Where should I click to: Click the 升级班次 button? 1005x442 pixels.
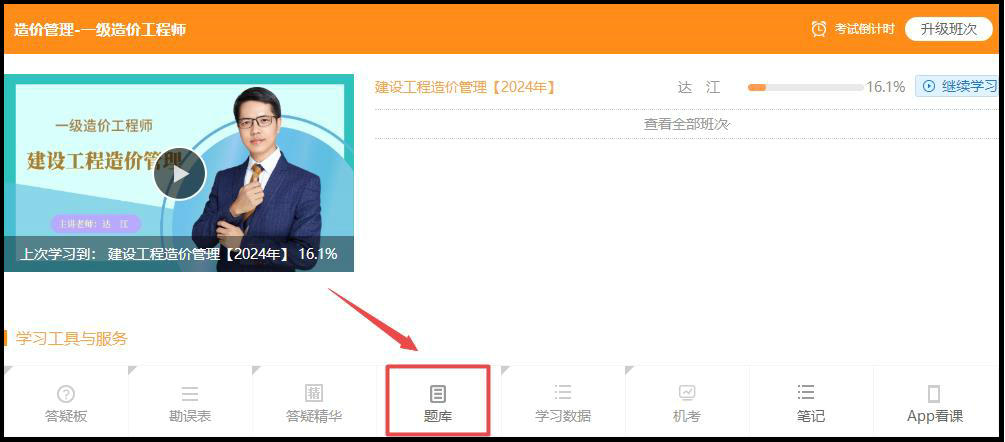pos(948,29)
